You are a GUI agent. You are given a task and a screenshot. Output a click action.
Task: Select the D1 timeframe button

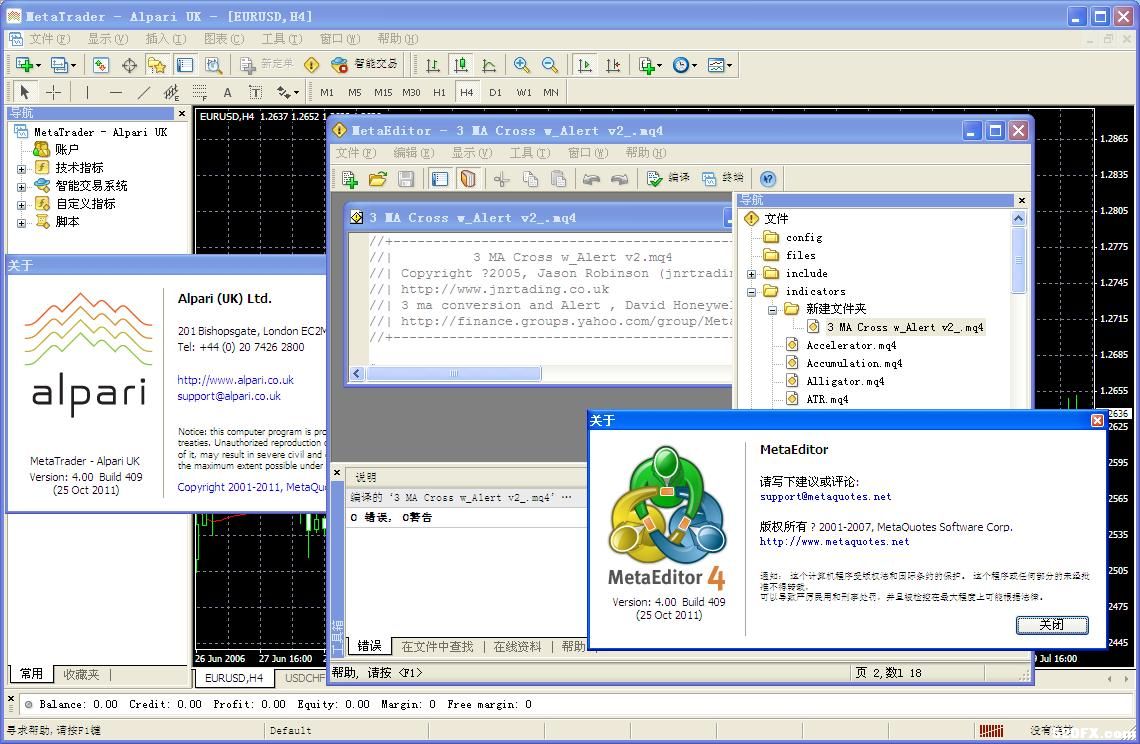(495, 92)
